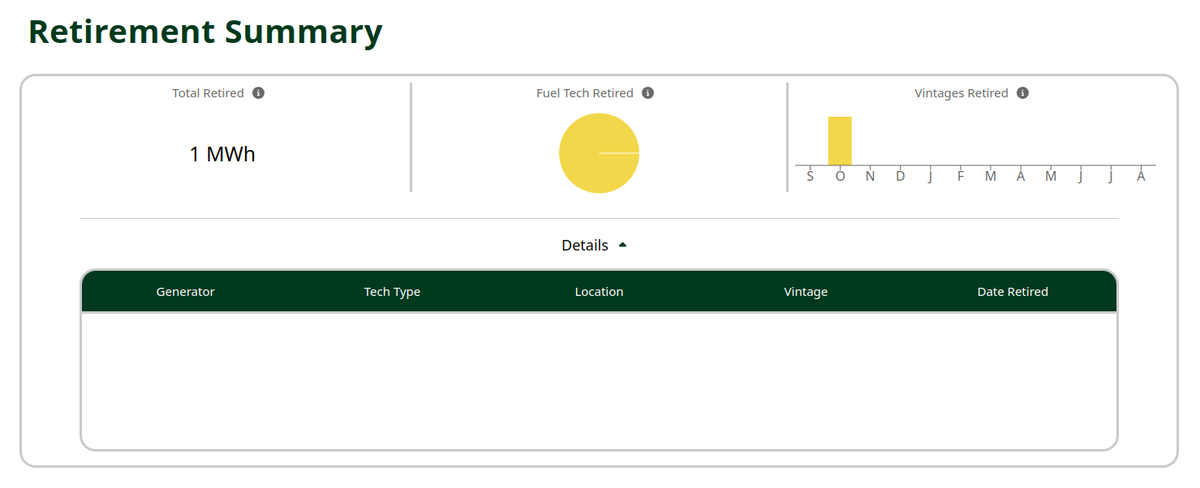The width and height of the screenshot is (1200, 488).
Task: Click the 'Fuel Tech Retired' label
Action: [x=585, y=93]
